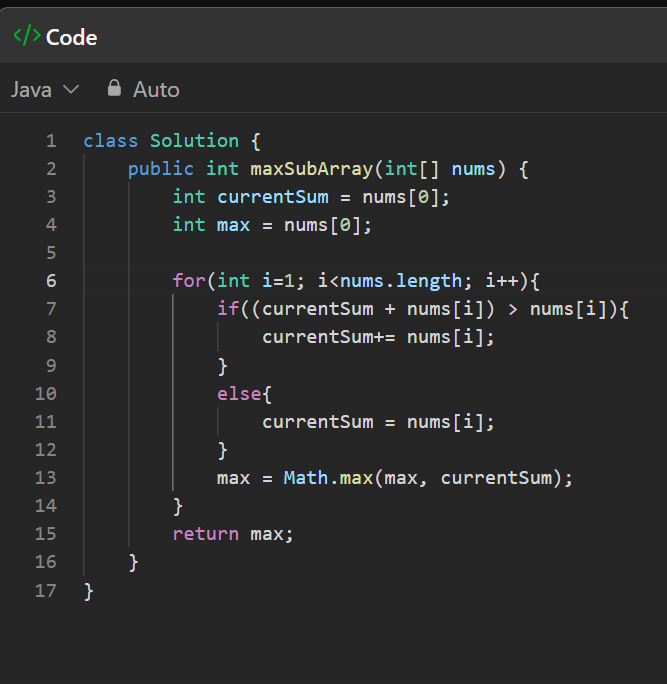Click the "class" keyword on line 1

(x=111, y=141)
